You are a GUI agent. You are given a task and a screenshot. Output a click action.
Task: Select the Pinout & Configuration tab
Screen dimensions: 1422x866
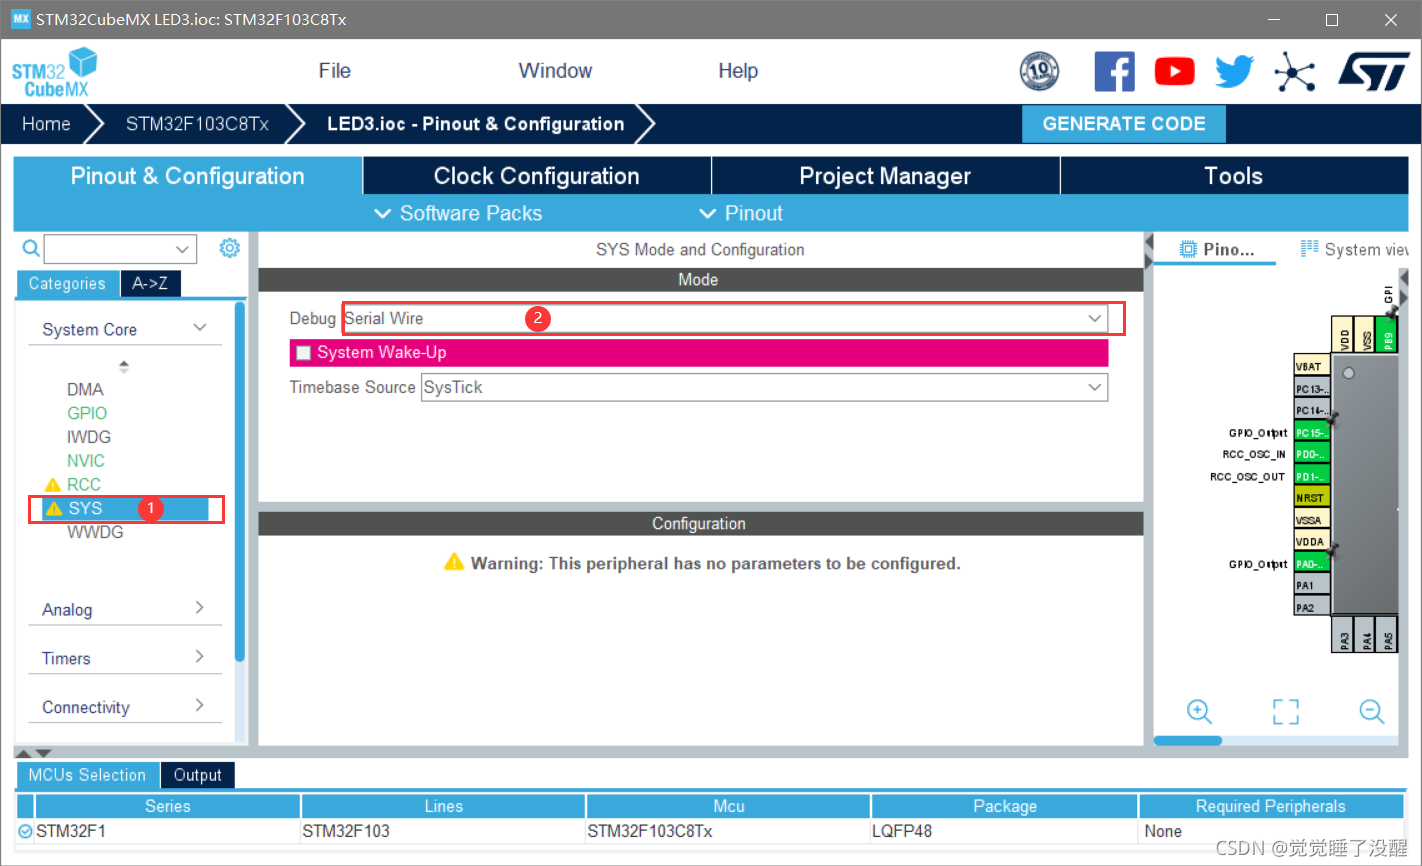click(188, 176)
